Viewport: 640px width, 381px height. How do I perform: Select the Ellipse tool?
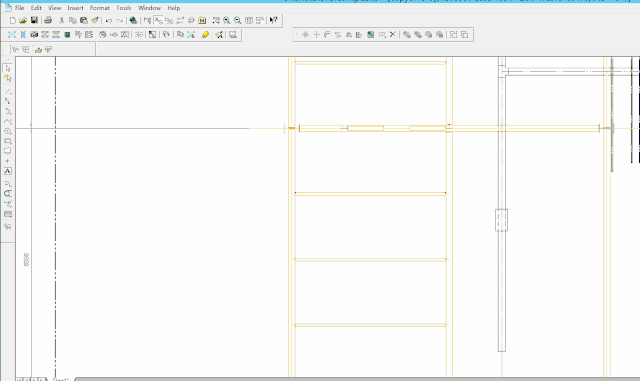point(8,131)
